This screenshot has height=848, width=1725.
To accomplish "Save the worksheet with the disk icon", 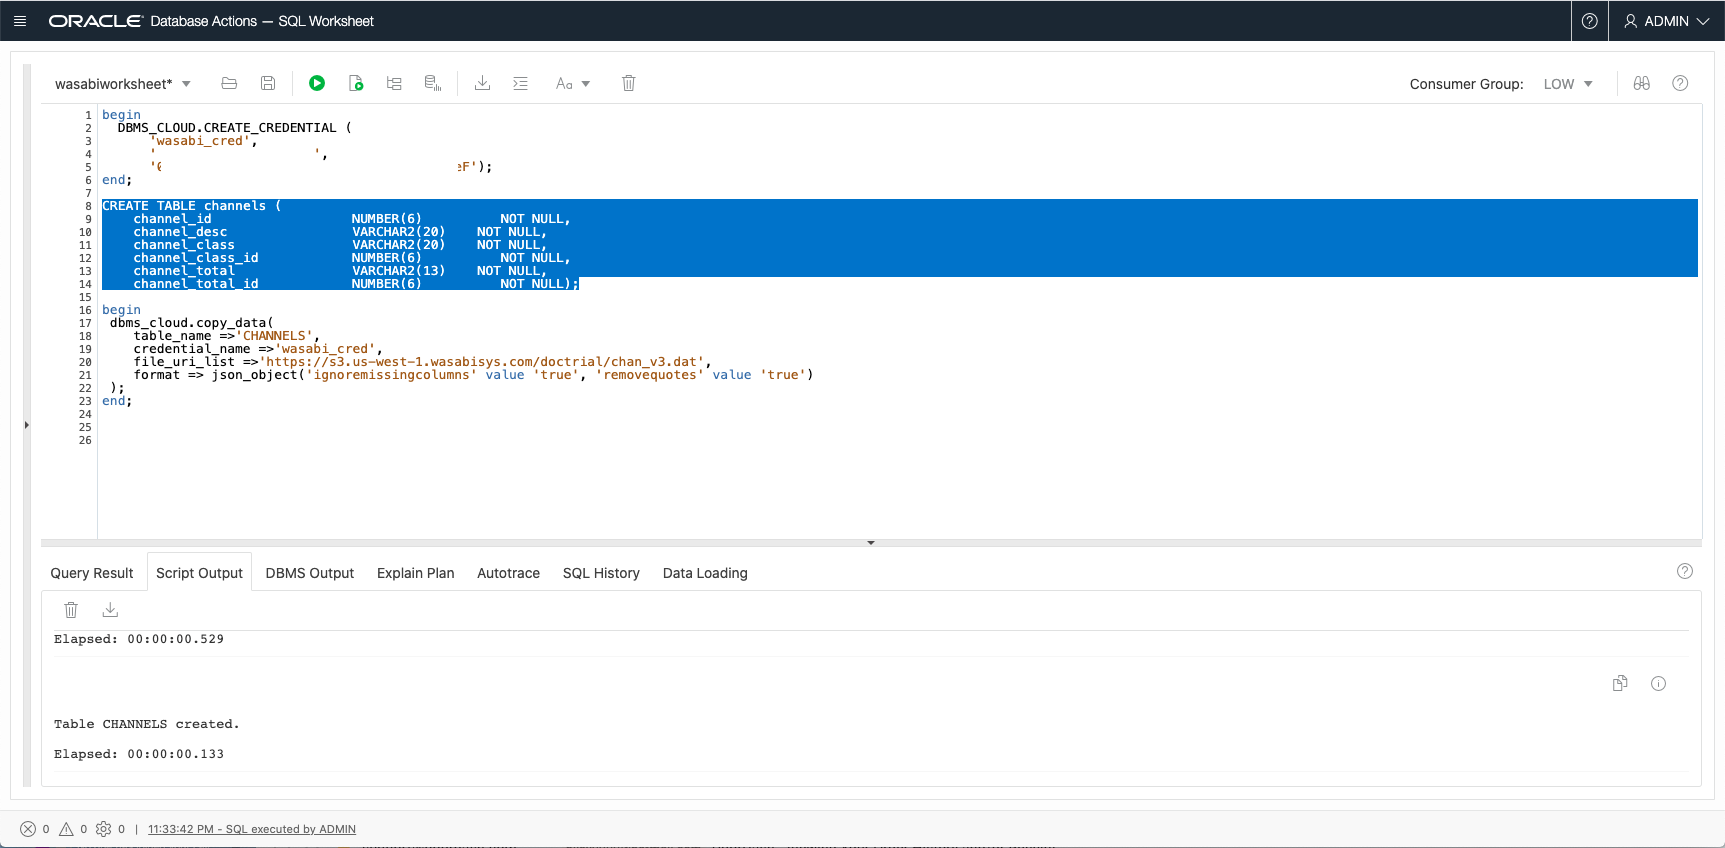I will coord(268,83).
